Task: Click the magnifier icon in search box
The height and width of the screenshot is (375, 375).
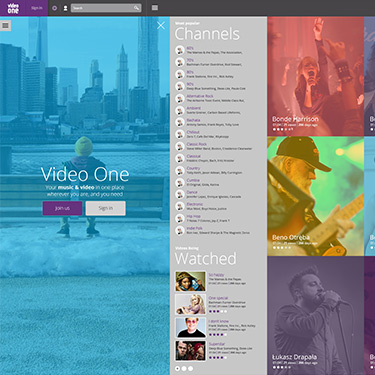Action: coord(137,8)
